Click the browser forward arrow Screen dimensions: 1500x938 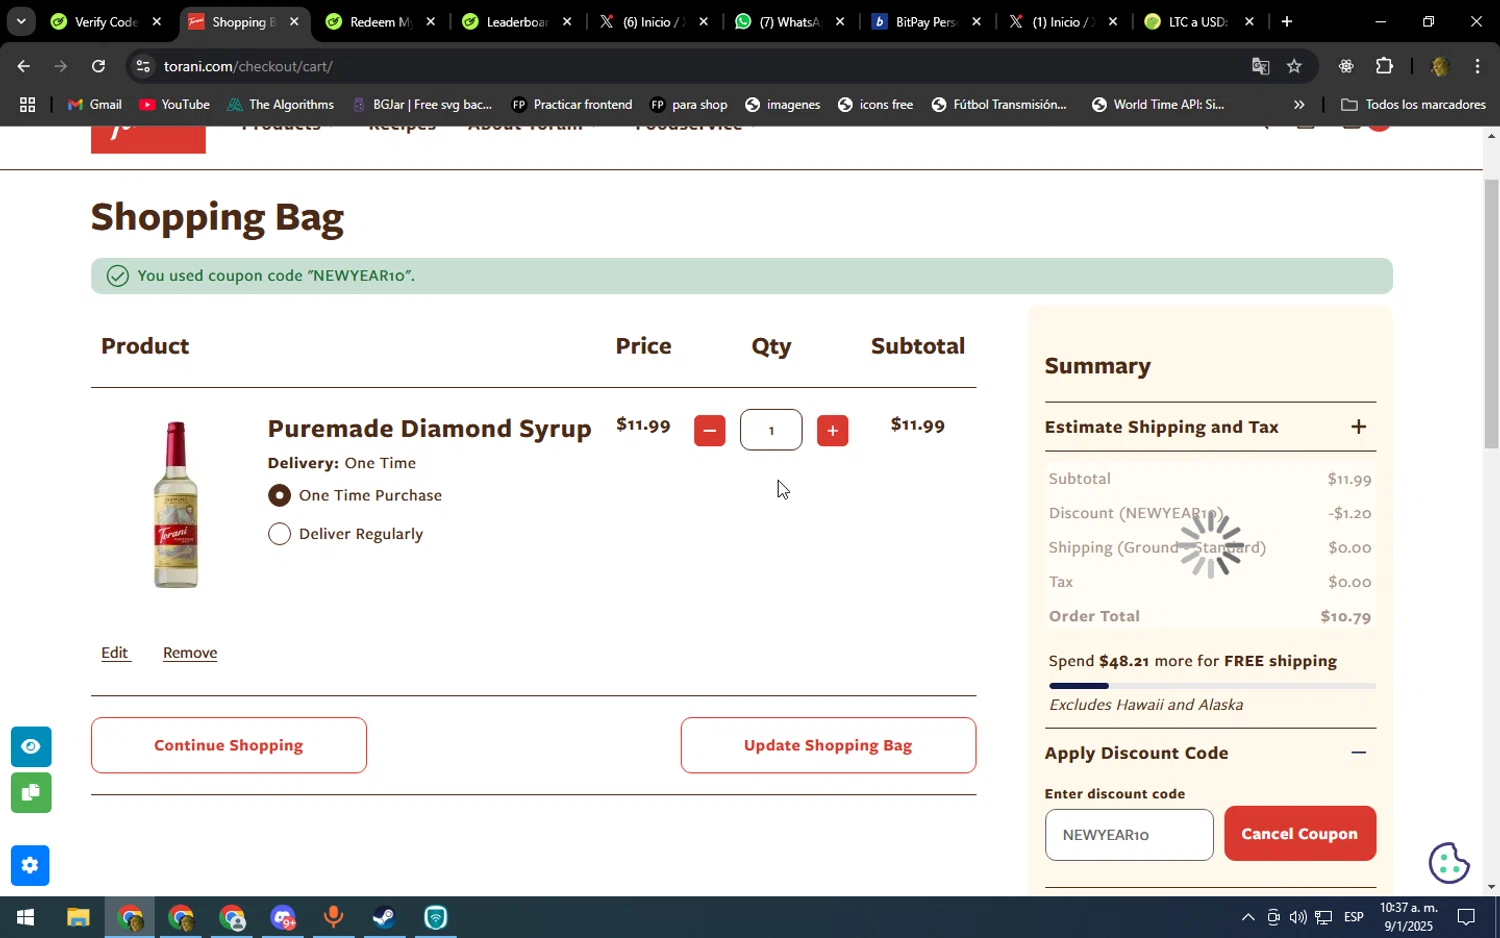pyautogui.click(x=61, y=66)
